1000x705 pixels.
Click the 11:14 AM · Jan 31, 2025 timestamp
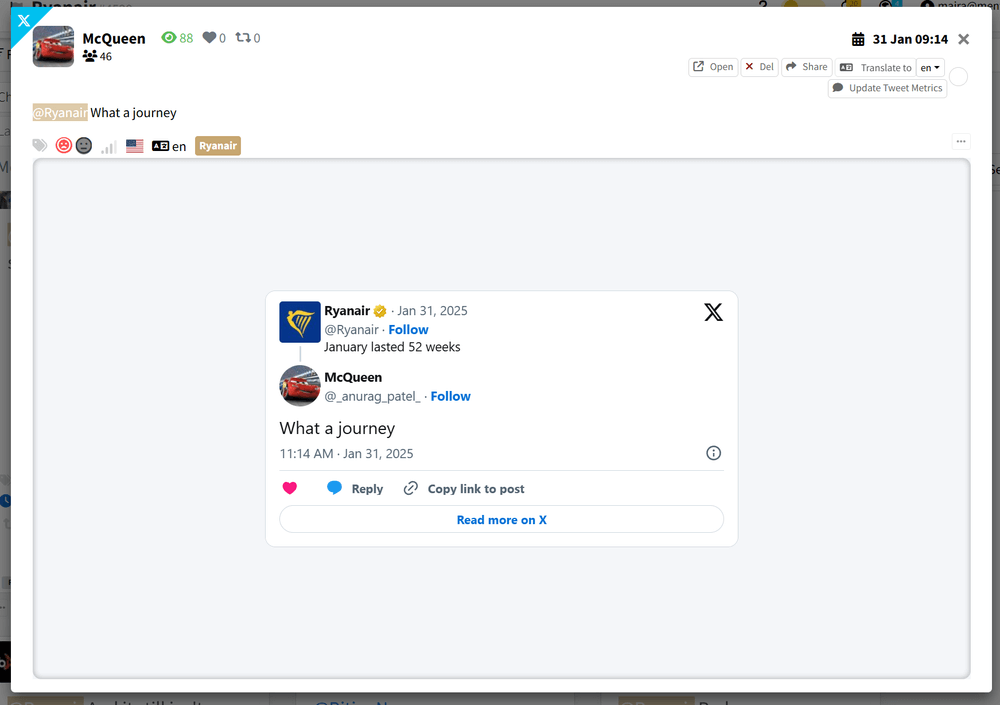click(x=346, y=454)
